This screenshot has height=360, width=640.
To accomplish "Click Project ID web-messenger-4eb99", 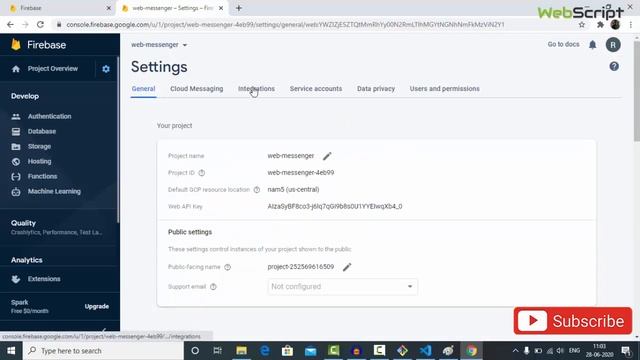I will pos(301,173).
